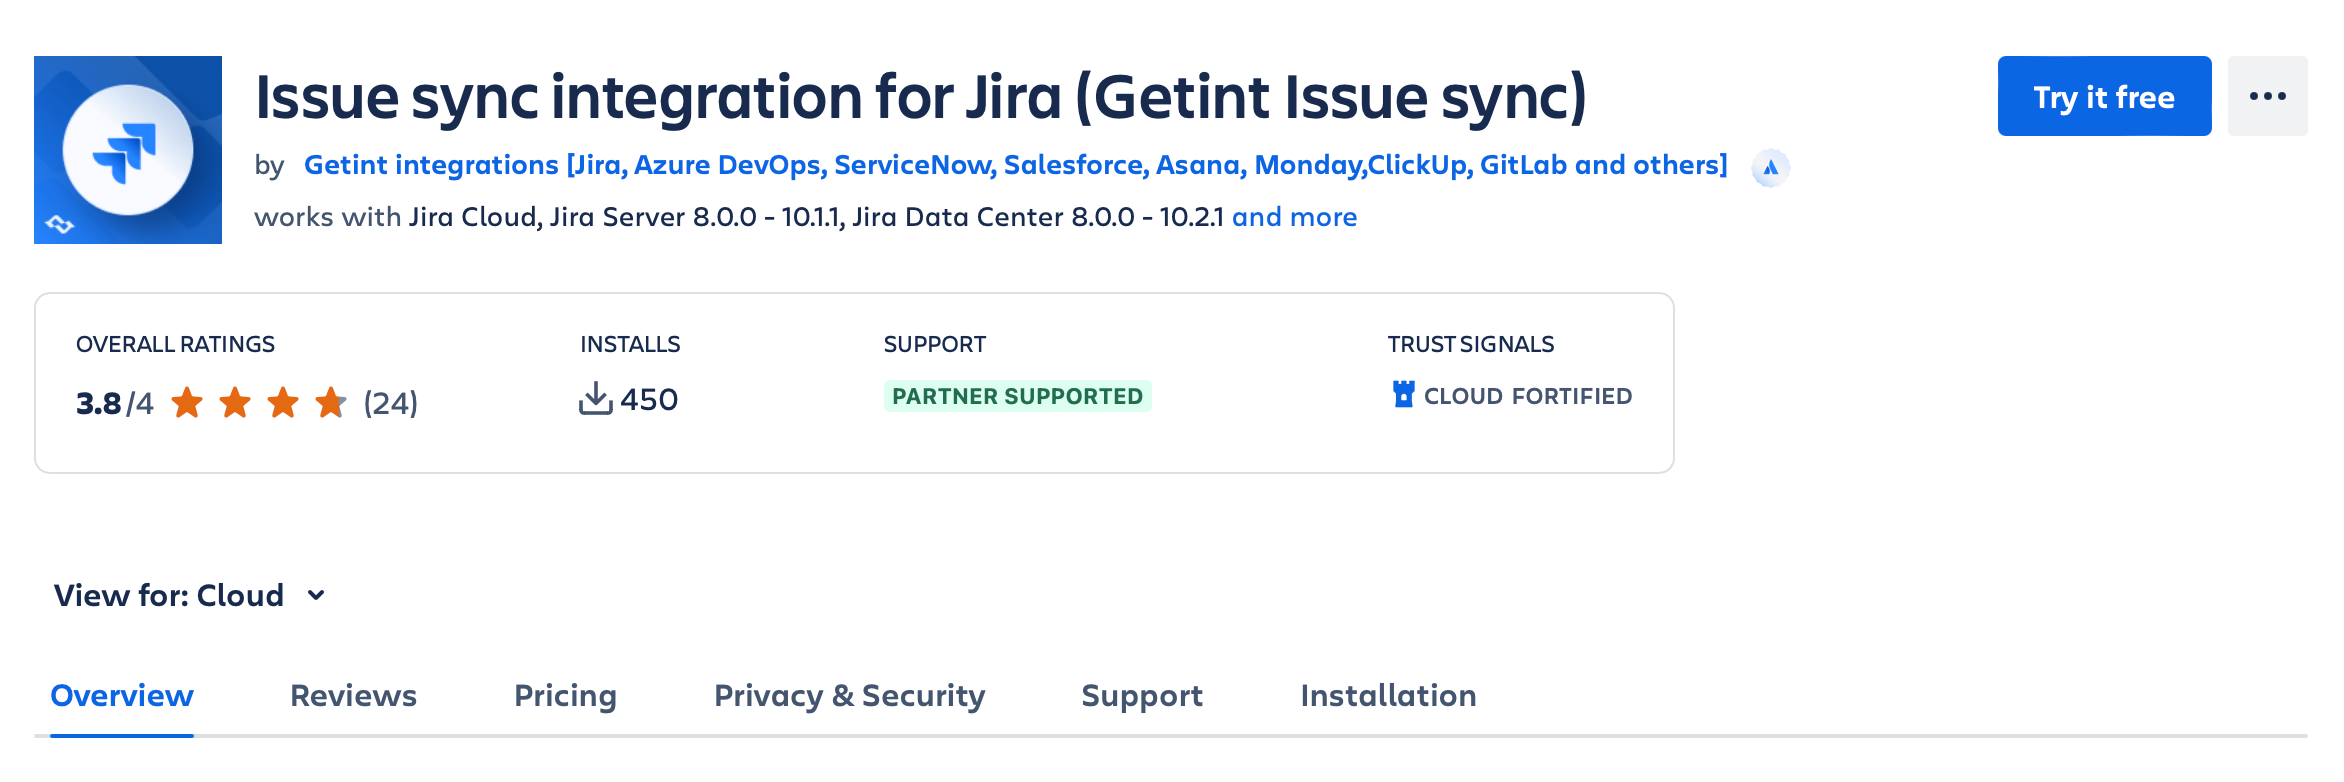Open the Support tab
Image resolution: width=2344 pixels, height=782 pixels.
pyautogui.click(x=1142, y=696)
